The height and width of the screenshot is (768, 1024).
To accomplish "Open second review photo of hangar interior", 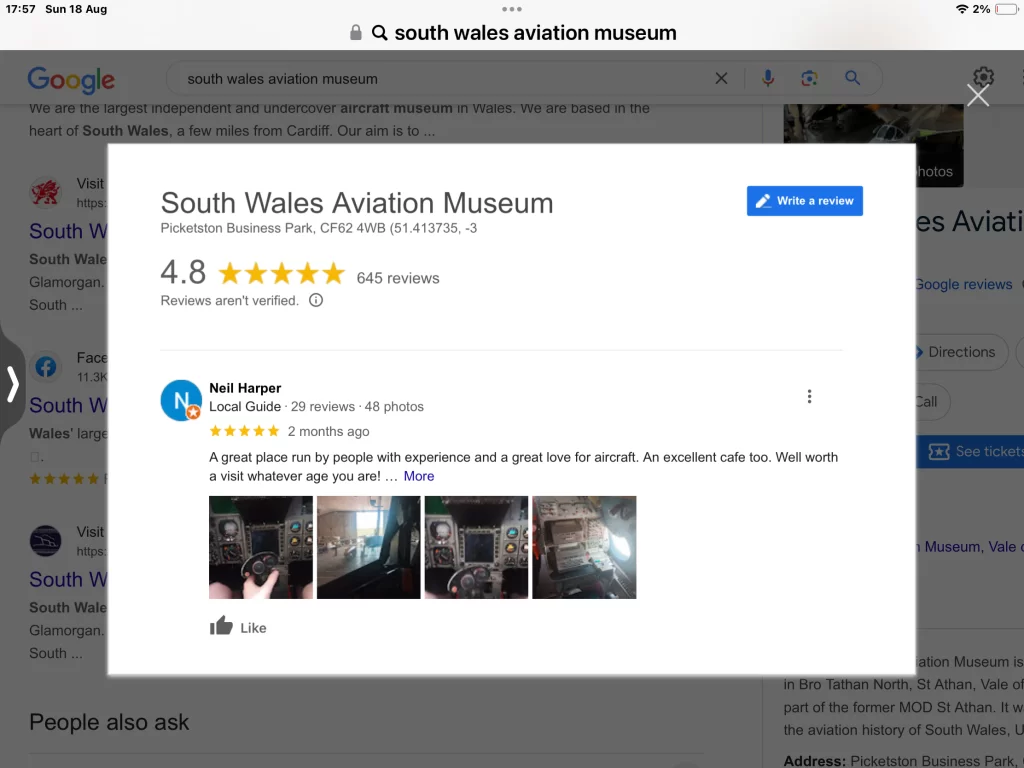I will [x=368, y=547].
